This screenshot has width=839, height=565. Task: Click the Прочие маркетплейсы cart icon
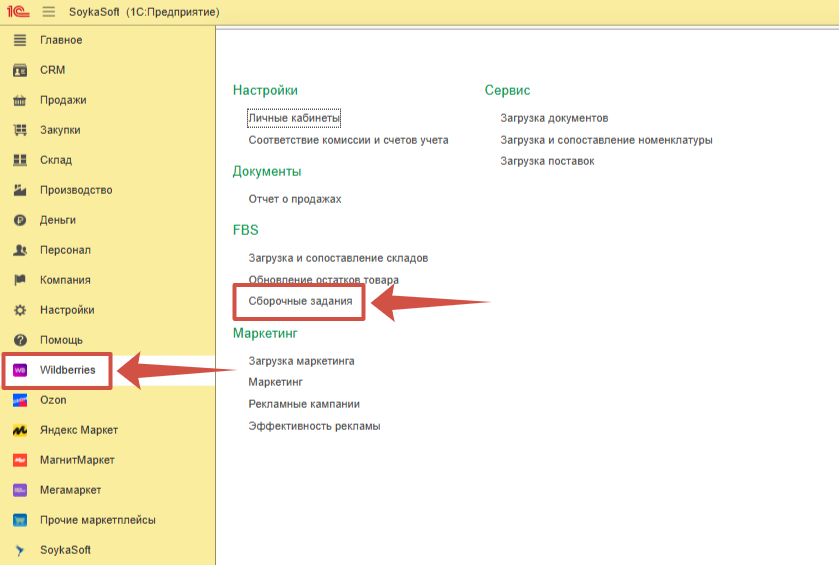[x=20, y=520]
